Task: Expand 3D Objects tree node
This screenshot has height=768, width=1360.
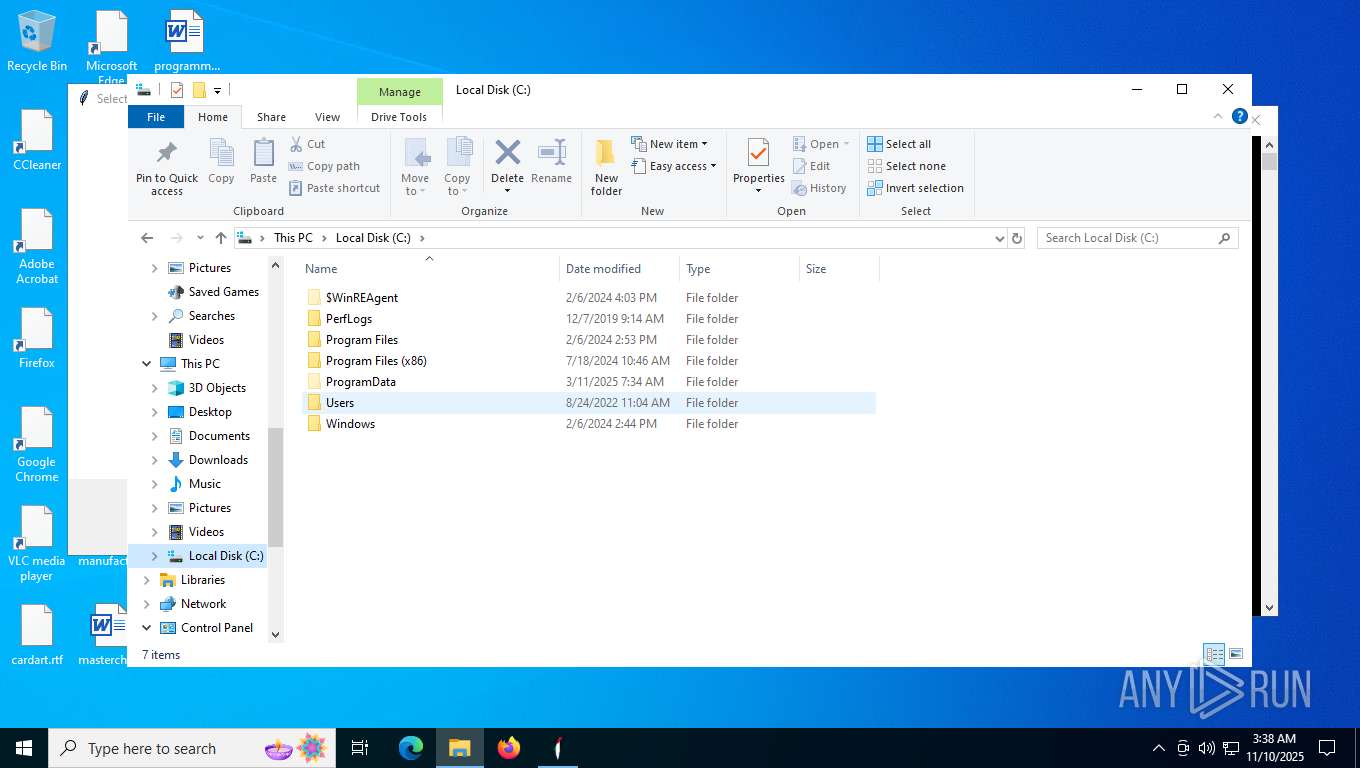Action: coord(155,388)
